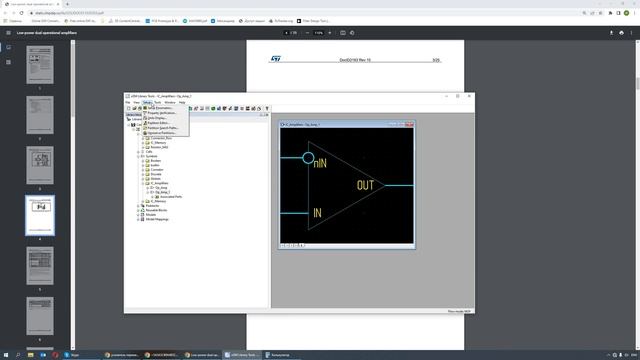This screenshot has width=640, height=360.
Task: Expand the Models tree node
Action: (138, 215)
